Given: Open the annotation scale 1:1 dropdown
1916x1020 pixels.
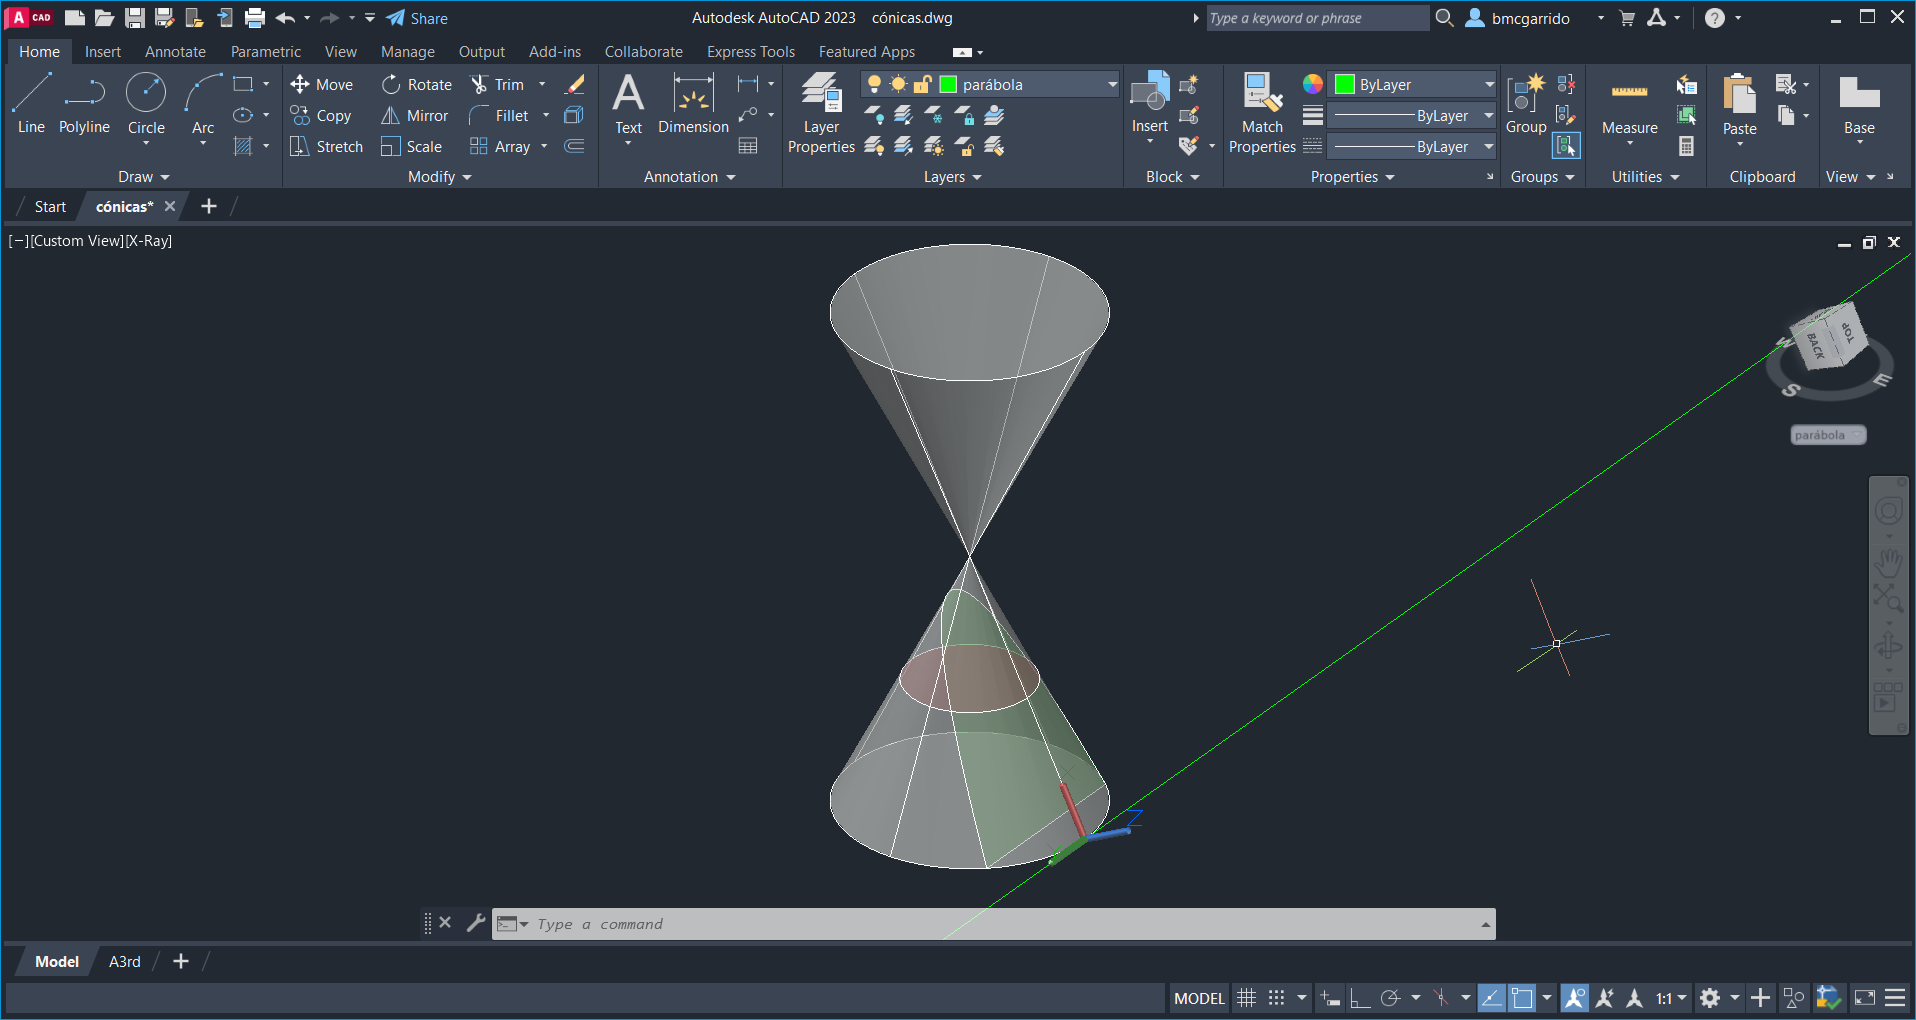Looking at the screenshot, I should 1670,998.
